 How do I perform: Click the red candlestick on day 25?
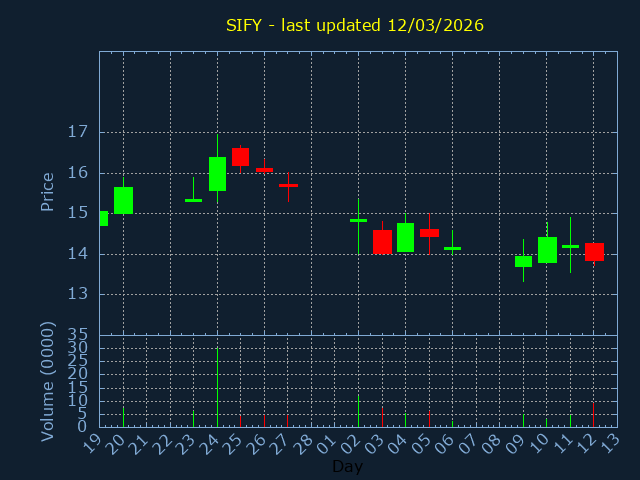tap(240, 157)
